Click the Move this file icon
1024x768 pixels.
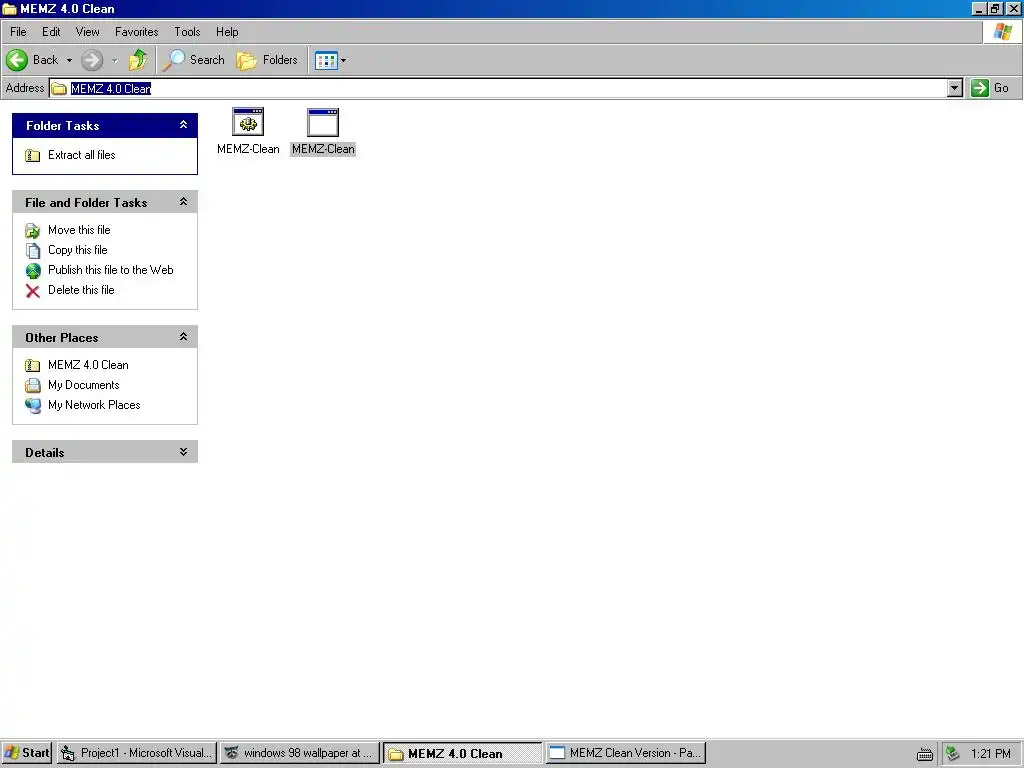pos(33,231)
